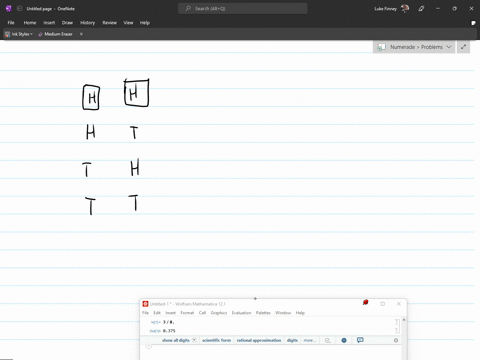
Task: Open the Ink Styles dropdown
Action: click(x=19, y=34)
